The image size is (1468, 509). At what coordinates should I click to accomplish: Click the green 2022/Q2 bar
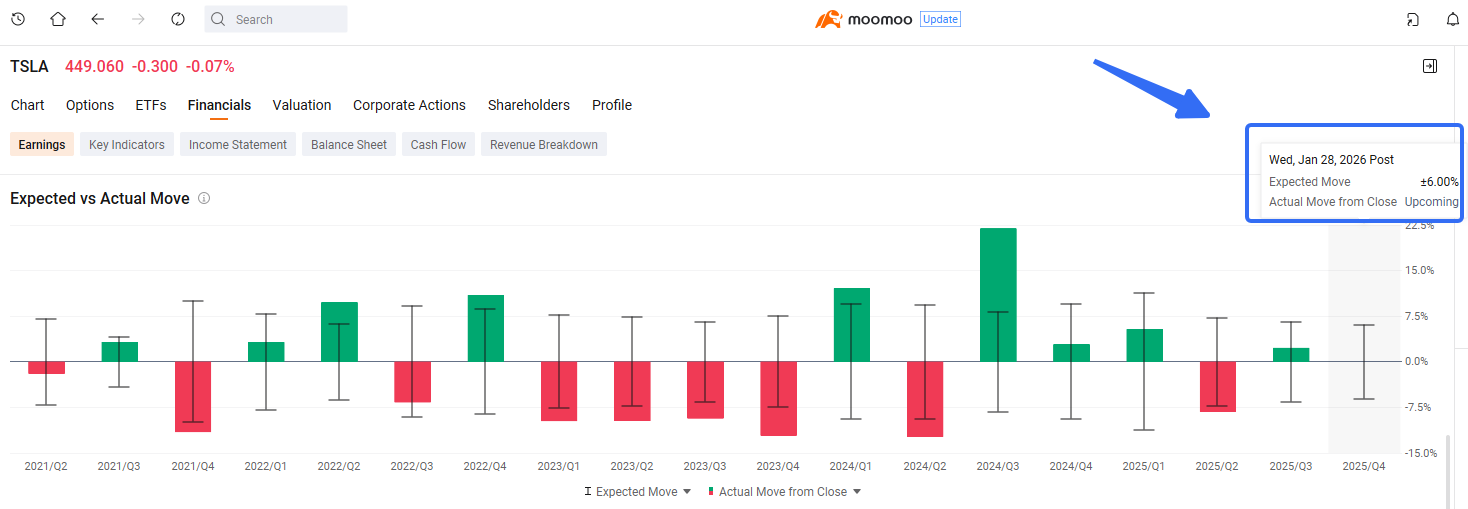(339, 332)
